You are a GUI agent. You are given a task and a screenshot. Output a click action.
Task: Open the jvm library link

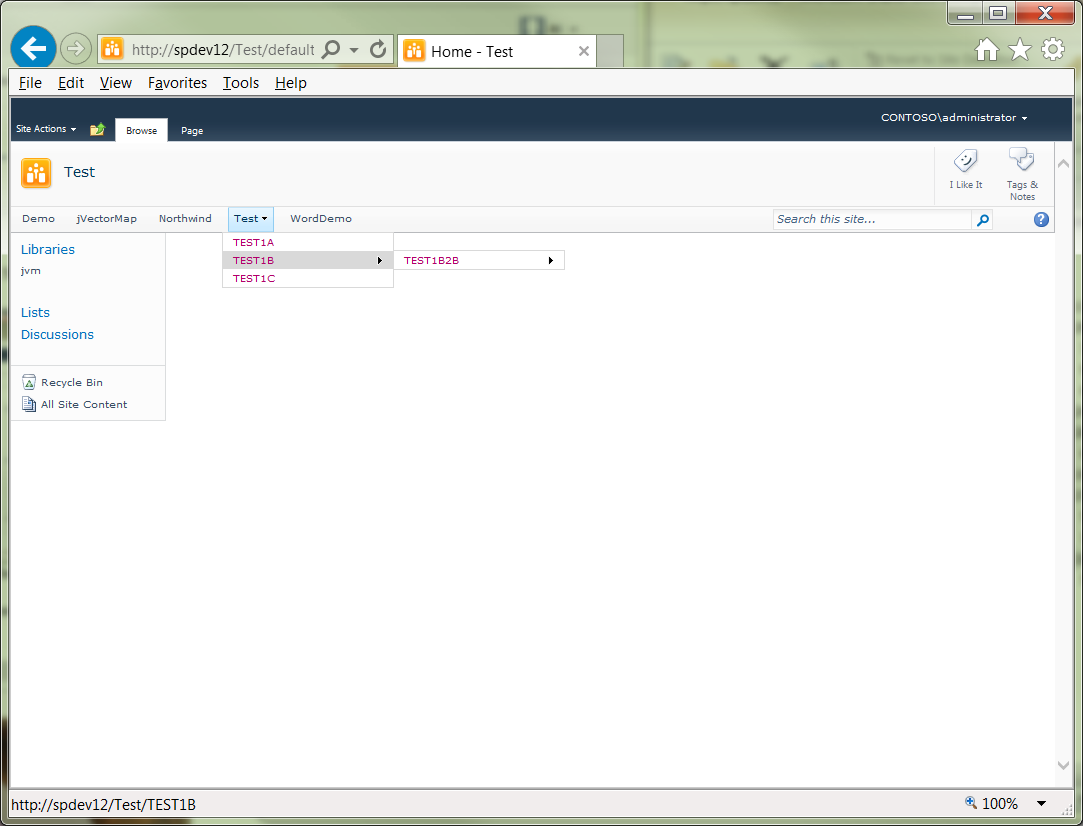tap(30, 270)
